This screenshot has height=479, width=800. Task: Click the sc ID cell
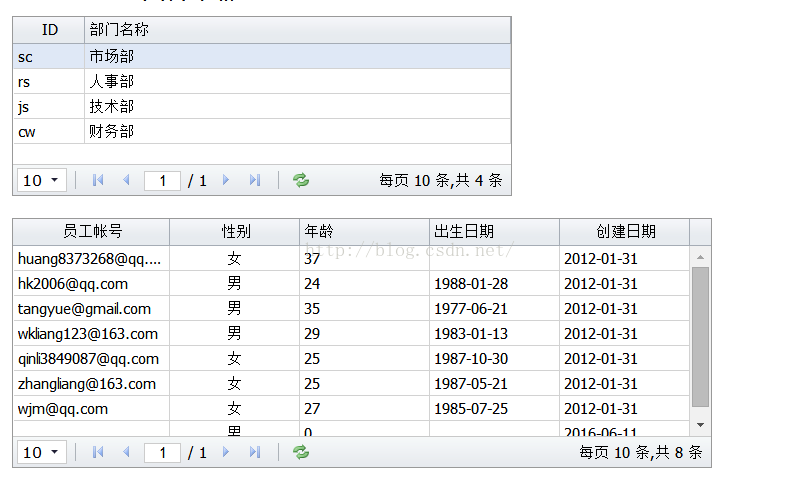tap(49, 56)
